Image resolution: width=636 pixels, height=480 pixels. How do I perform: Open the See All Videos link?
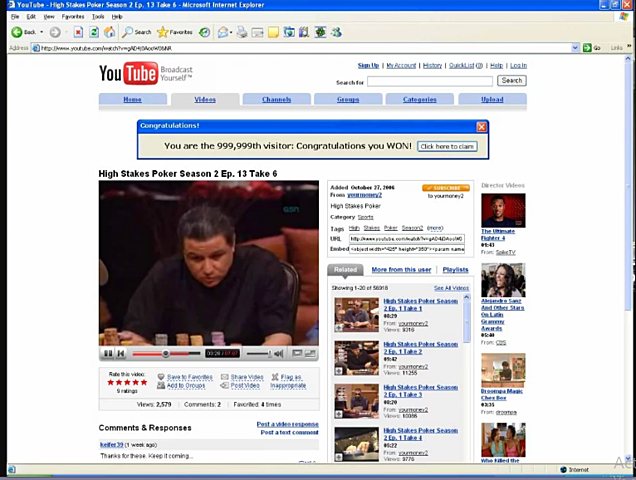(451, 288)
